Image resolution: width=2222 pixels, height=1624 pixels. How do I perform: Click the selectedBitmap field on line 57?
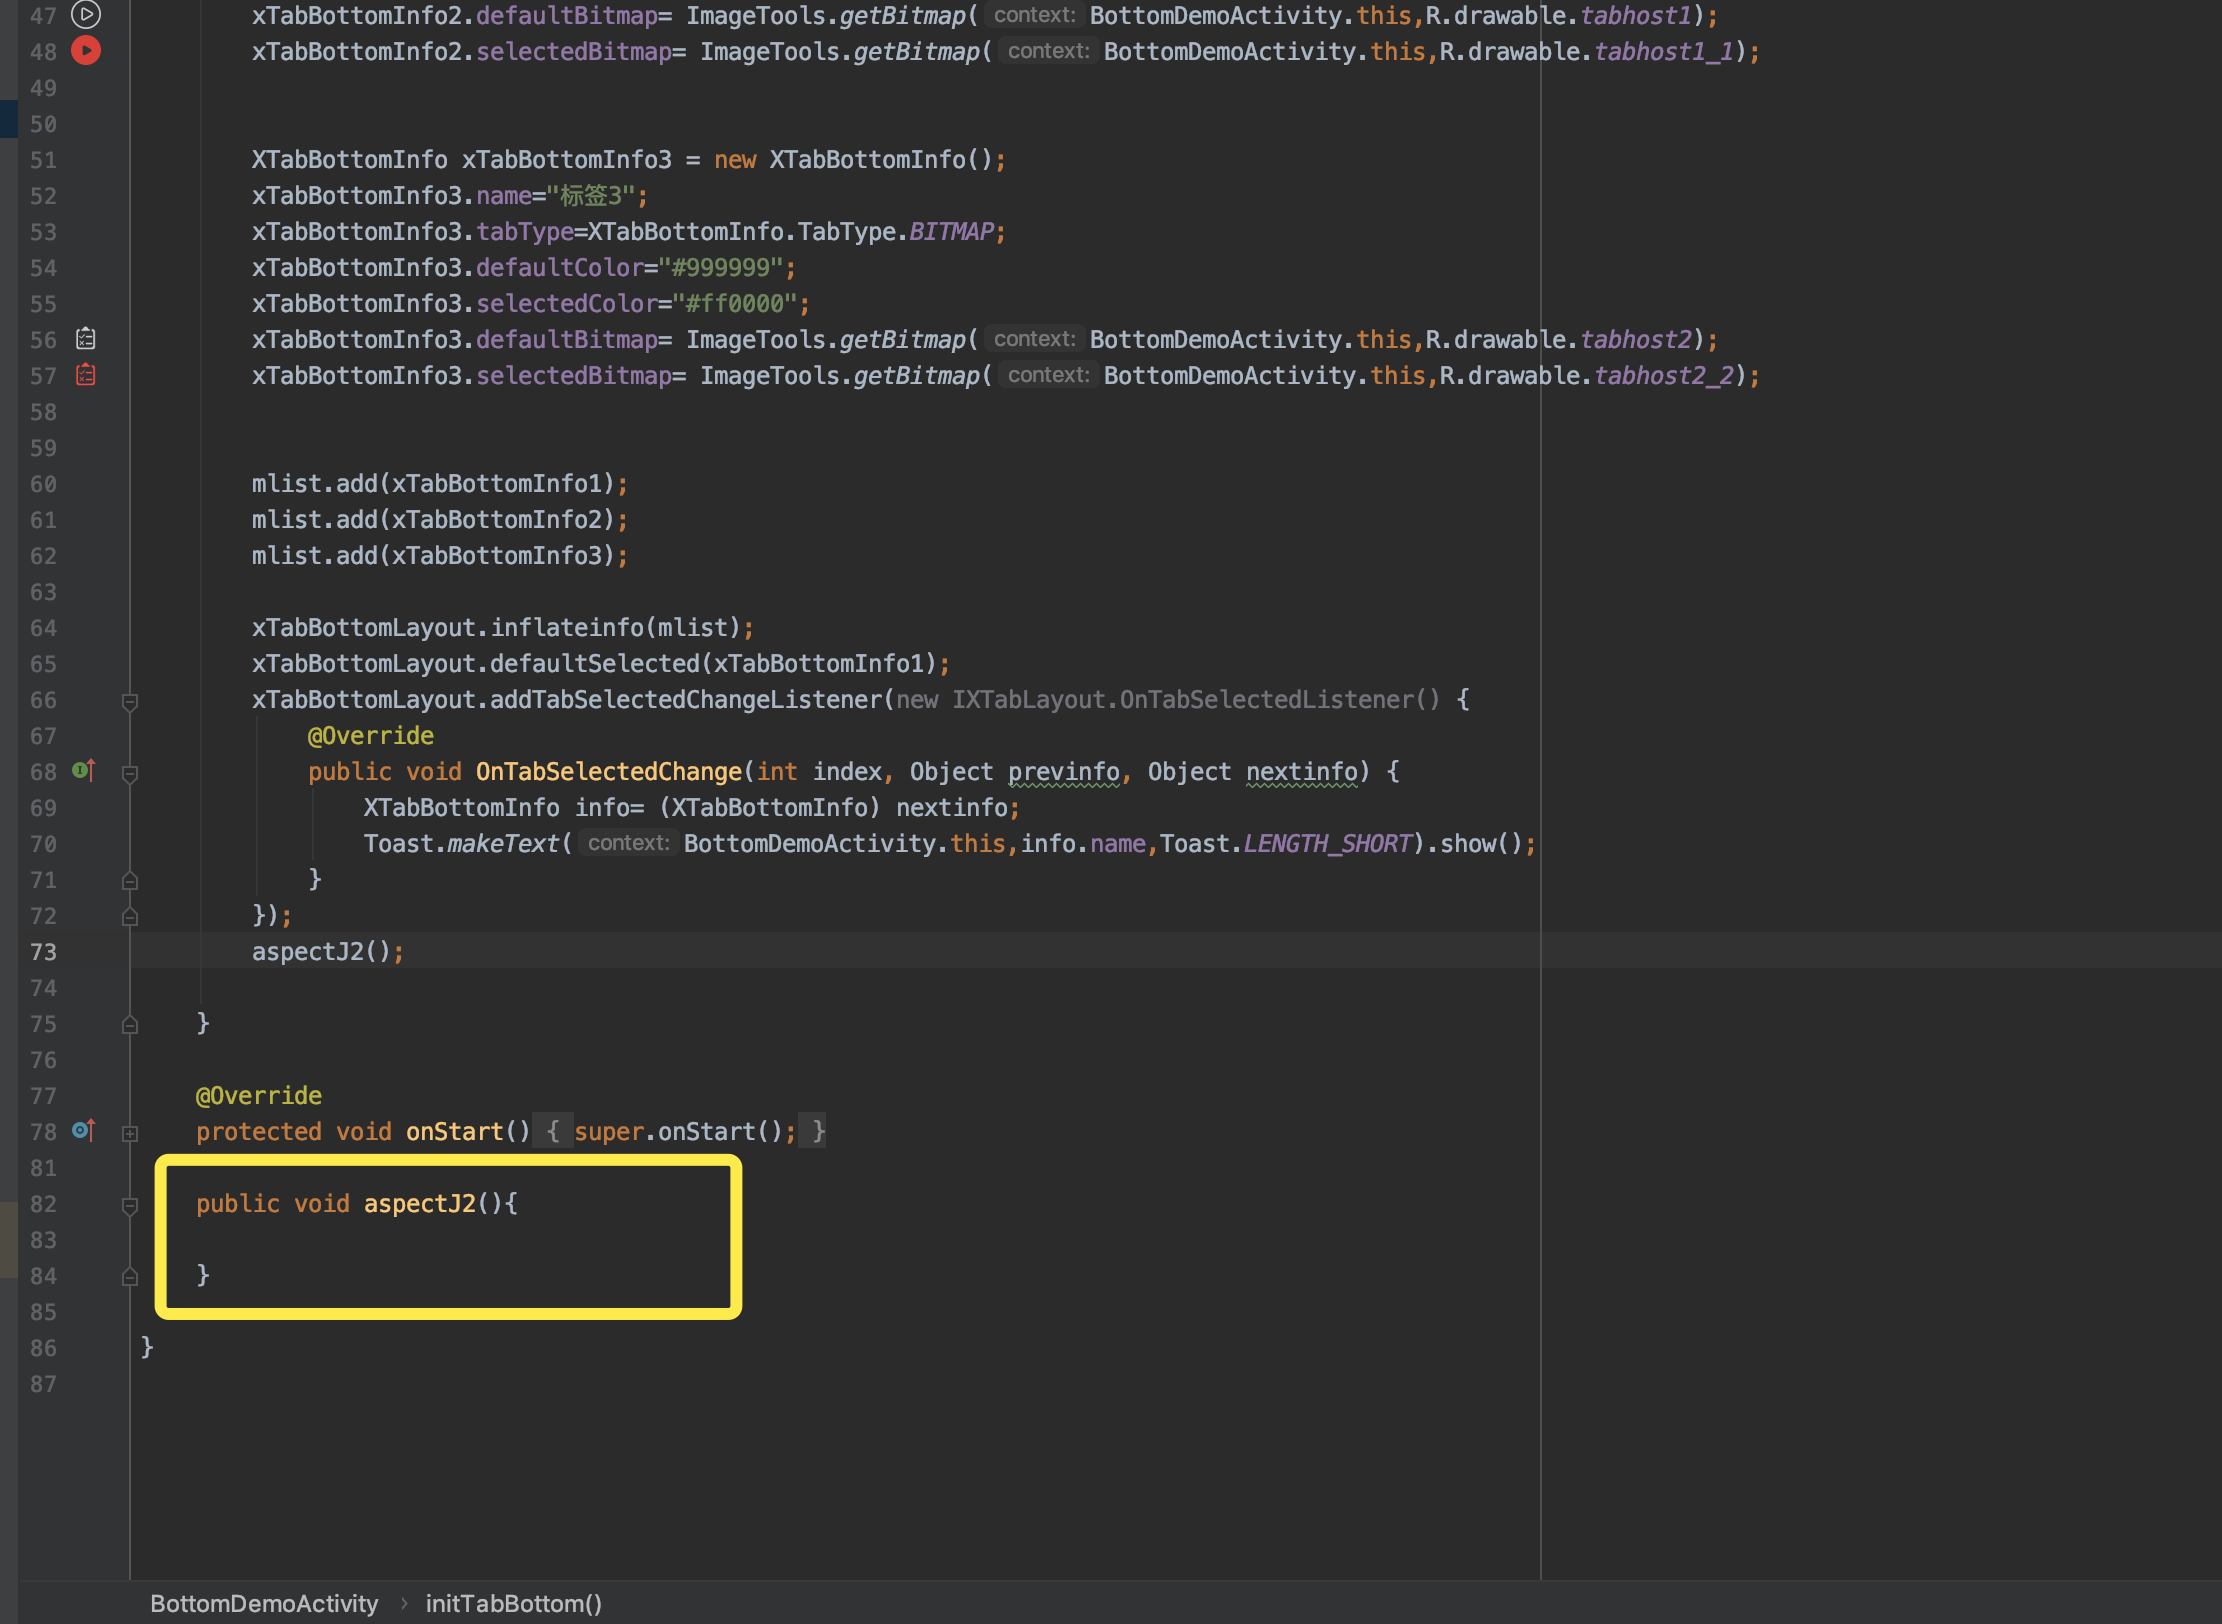573,375
